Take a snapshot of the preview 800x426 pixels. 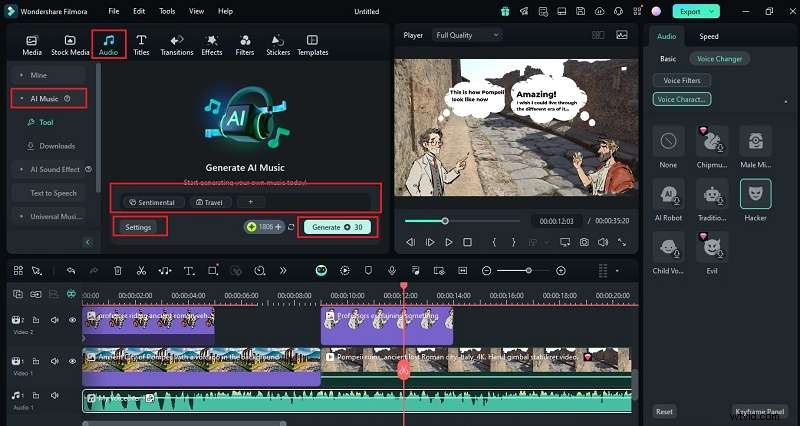584,242
